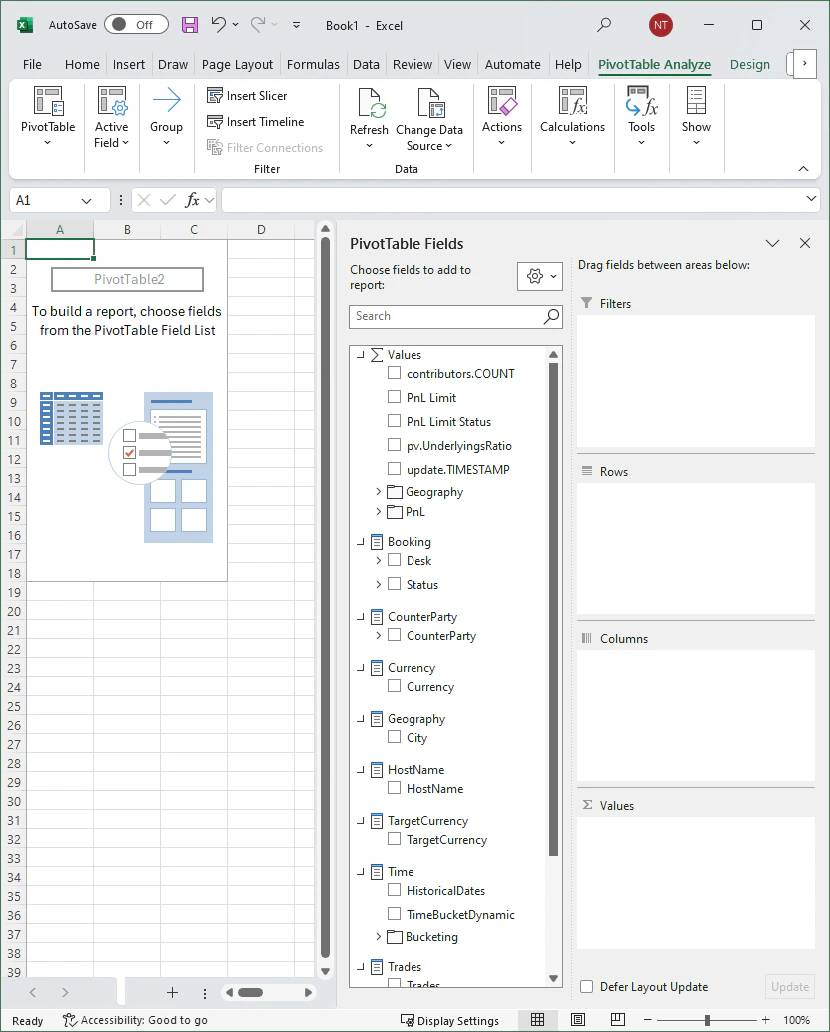Screen dimensions: 830x1032
Task: Open Display Settings in status bar
Action: [450, 1020]
